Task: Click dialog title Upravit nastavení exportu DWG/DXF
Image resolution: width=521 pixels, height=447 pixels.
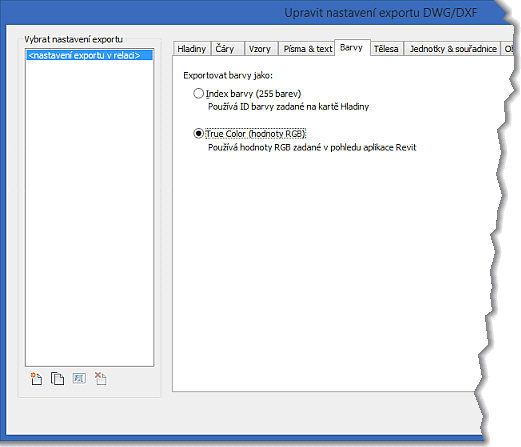Action: click(x=381, y=13)
